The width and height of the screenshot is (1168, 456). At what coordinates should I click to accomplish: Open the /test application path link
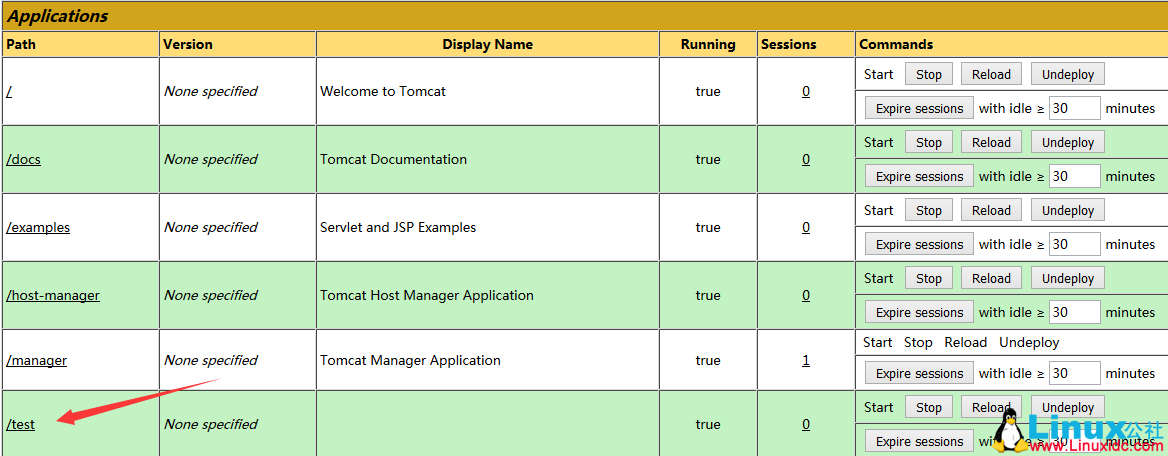[21, 424]
